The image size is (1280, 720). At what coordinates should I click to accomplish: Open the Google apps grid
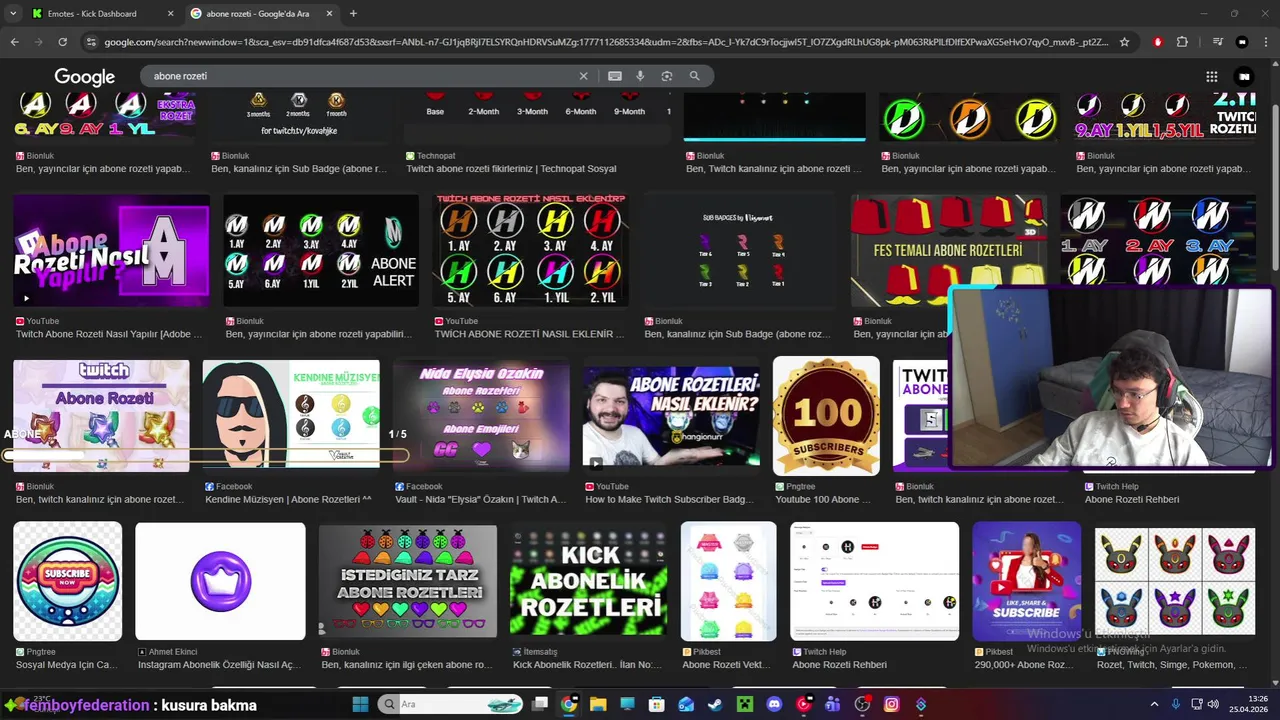(1212, 76)
